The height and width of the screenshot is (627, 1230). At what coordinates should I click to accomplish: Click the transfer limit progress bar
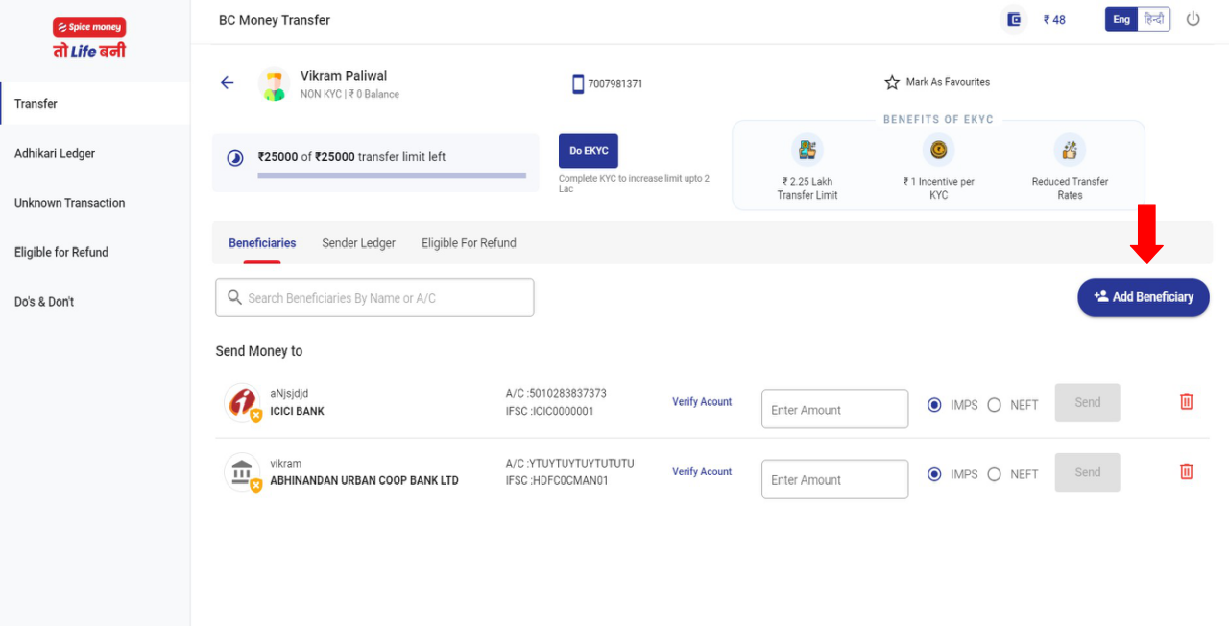(x=391, y=176)
